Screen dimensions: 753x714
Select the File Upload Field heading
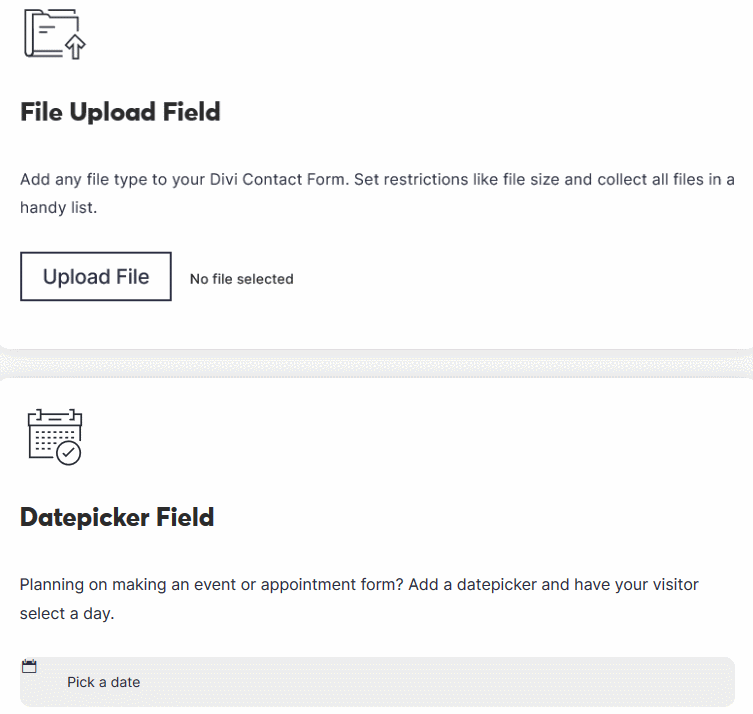(120, 112)
